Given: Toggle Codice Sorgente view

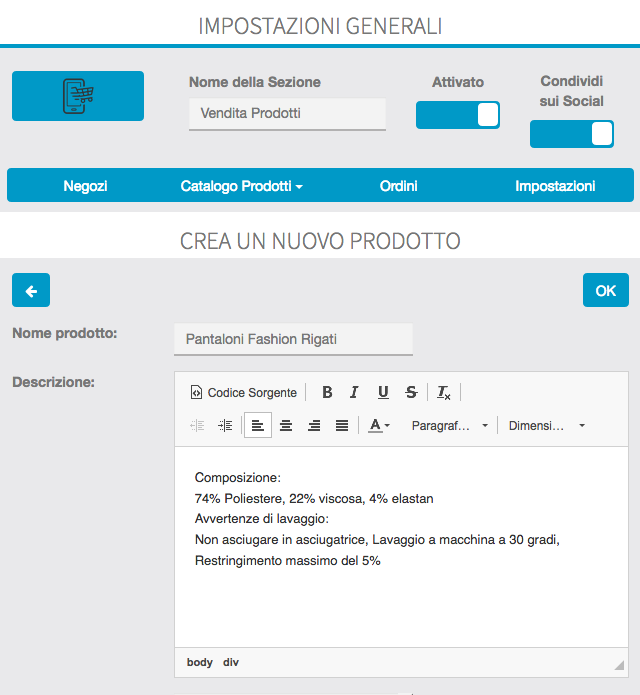Looking at the screenshot, I should pos(244,393).
